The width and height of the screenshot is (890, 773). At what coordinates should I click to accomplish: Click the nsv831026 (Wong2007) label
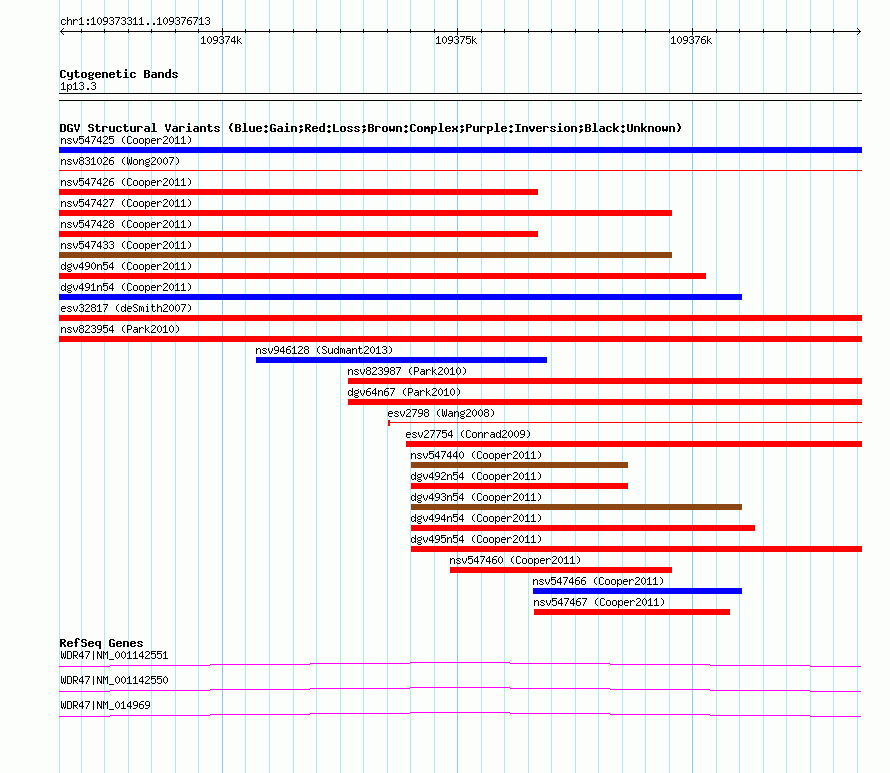pyautogui.click(x=120, y=161)
